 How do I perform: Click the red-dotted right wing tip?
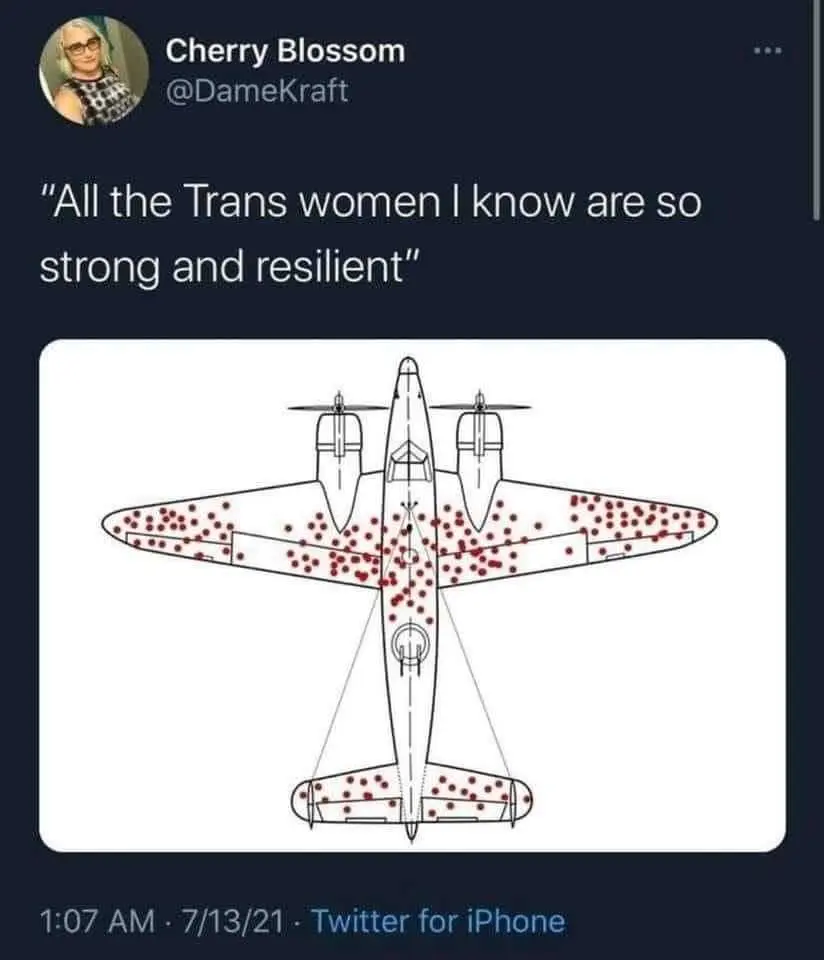pos(649,523)
